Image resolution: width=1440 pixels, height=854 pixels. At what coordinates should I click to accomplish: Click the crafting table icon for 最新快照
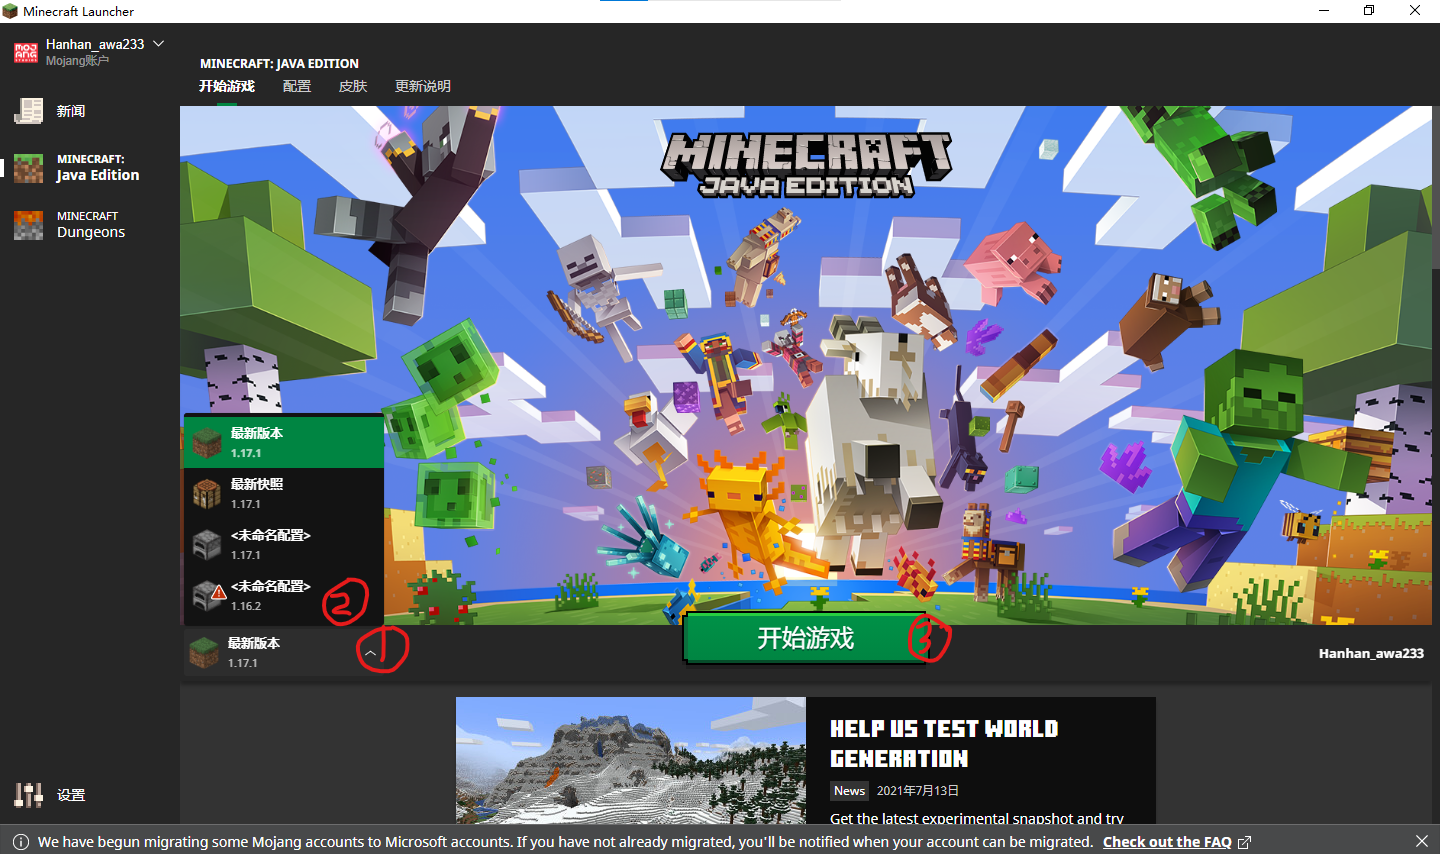(207, 493)
